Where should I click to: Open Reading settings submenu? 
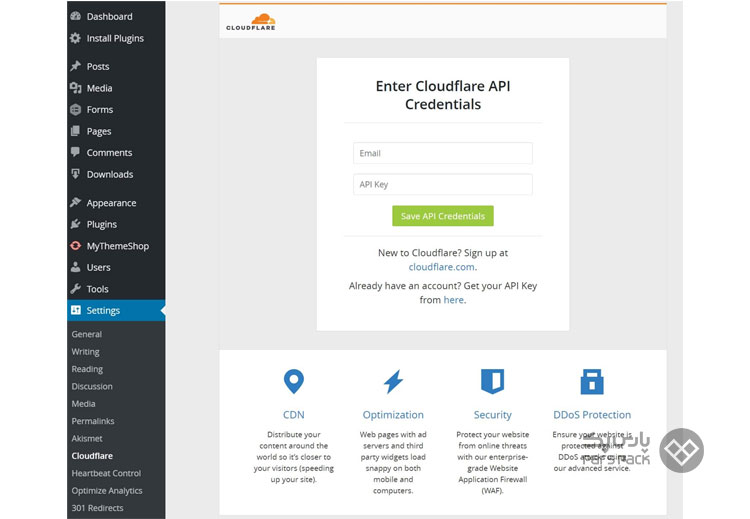pyautogui.click(x=87, y=369)
